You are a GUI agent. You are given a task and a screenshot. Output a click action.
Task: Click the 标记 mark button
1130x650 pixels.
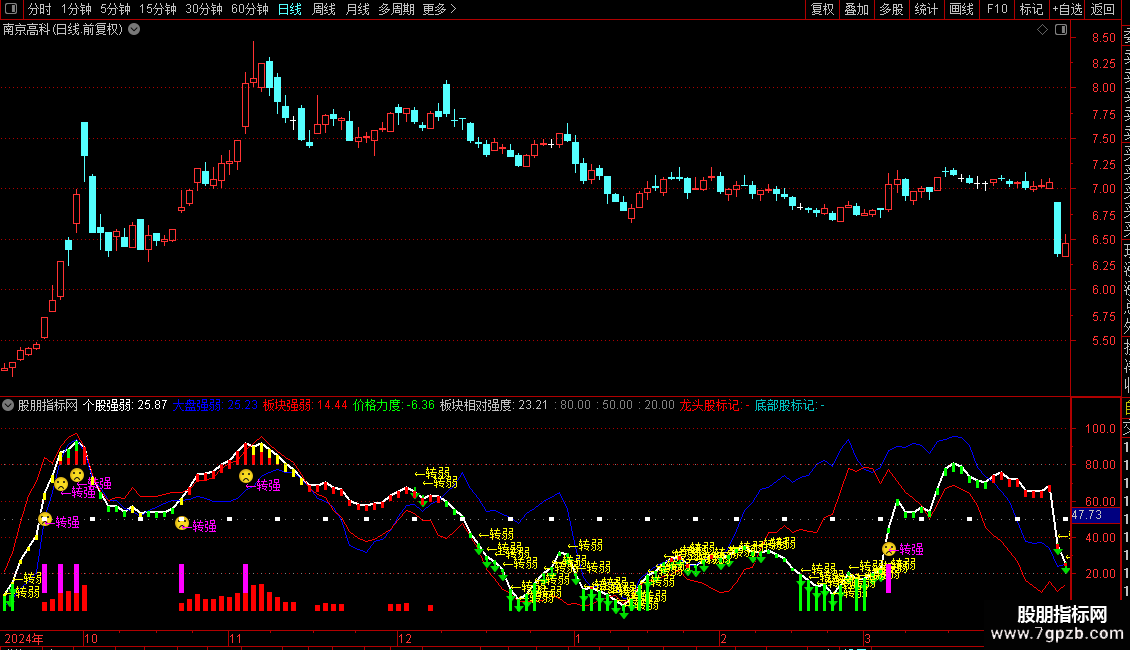point(1031,9)
